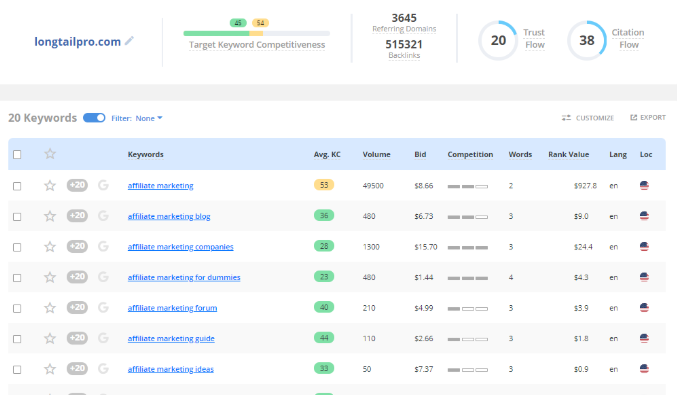Open the affiliate marketing keyword link

pos(161,186)
